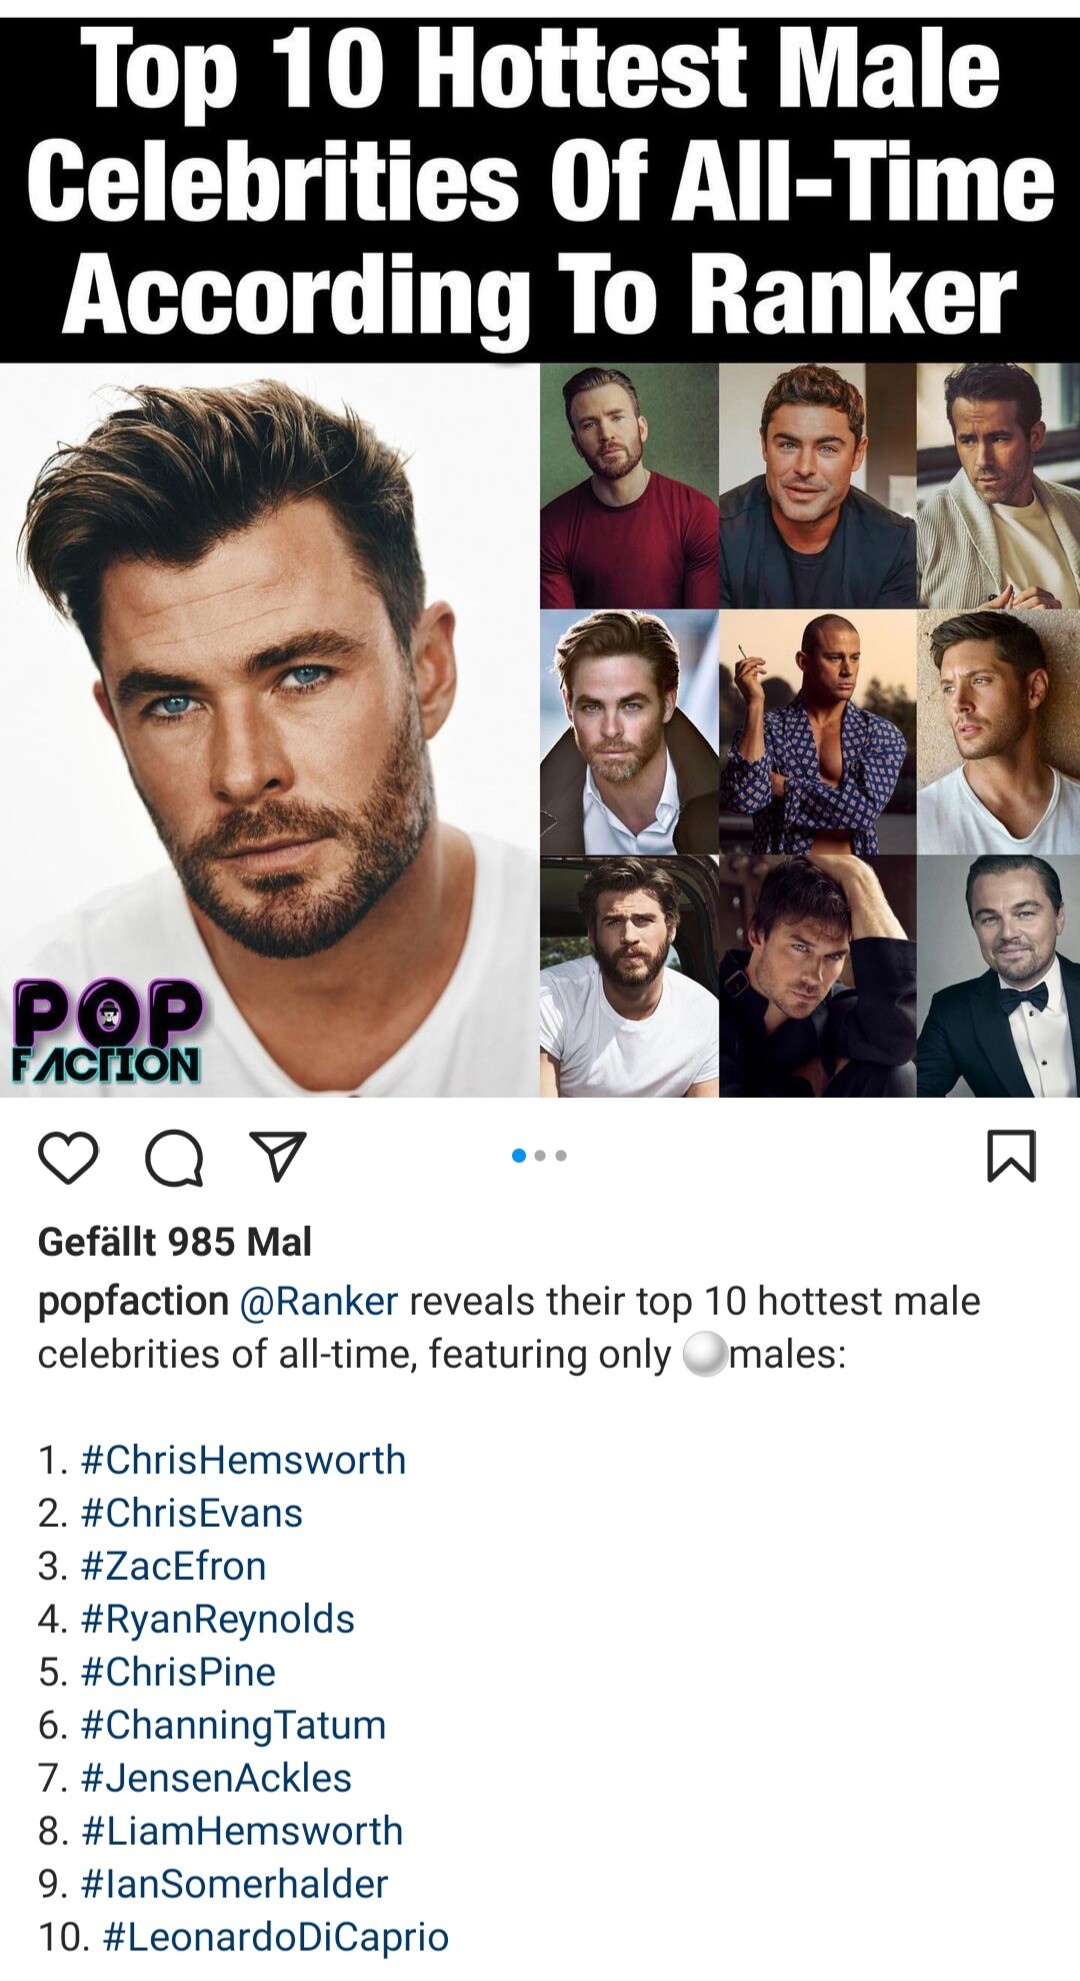The width and height of the screenshot is (1080, 1981).
Task: Open the #LeonardoDiCaprio hashtag
Action: click(x=275, y=1937)
